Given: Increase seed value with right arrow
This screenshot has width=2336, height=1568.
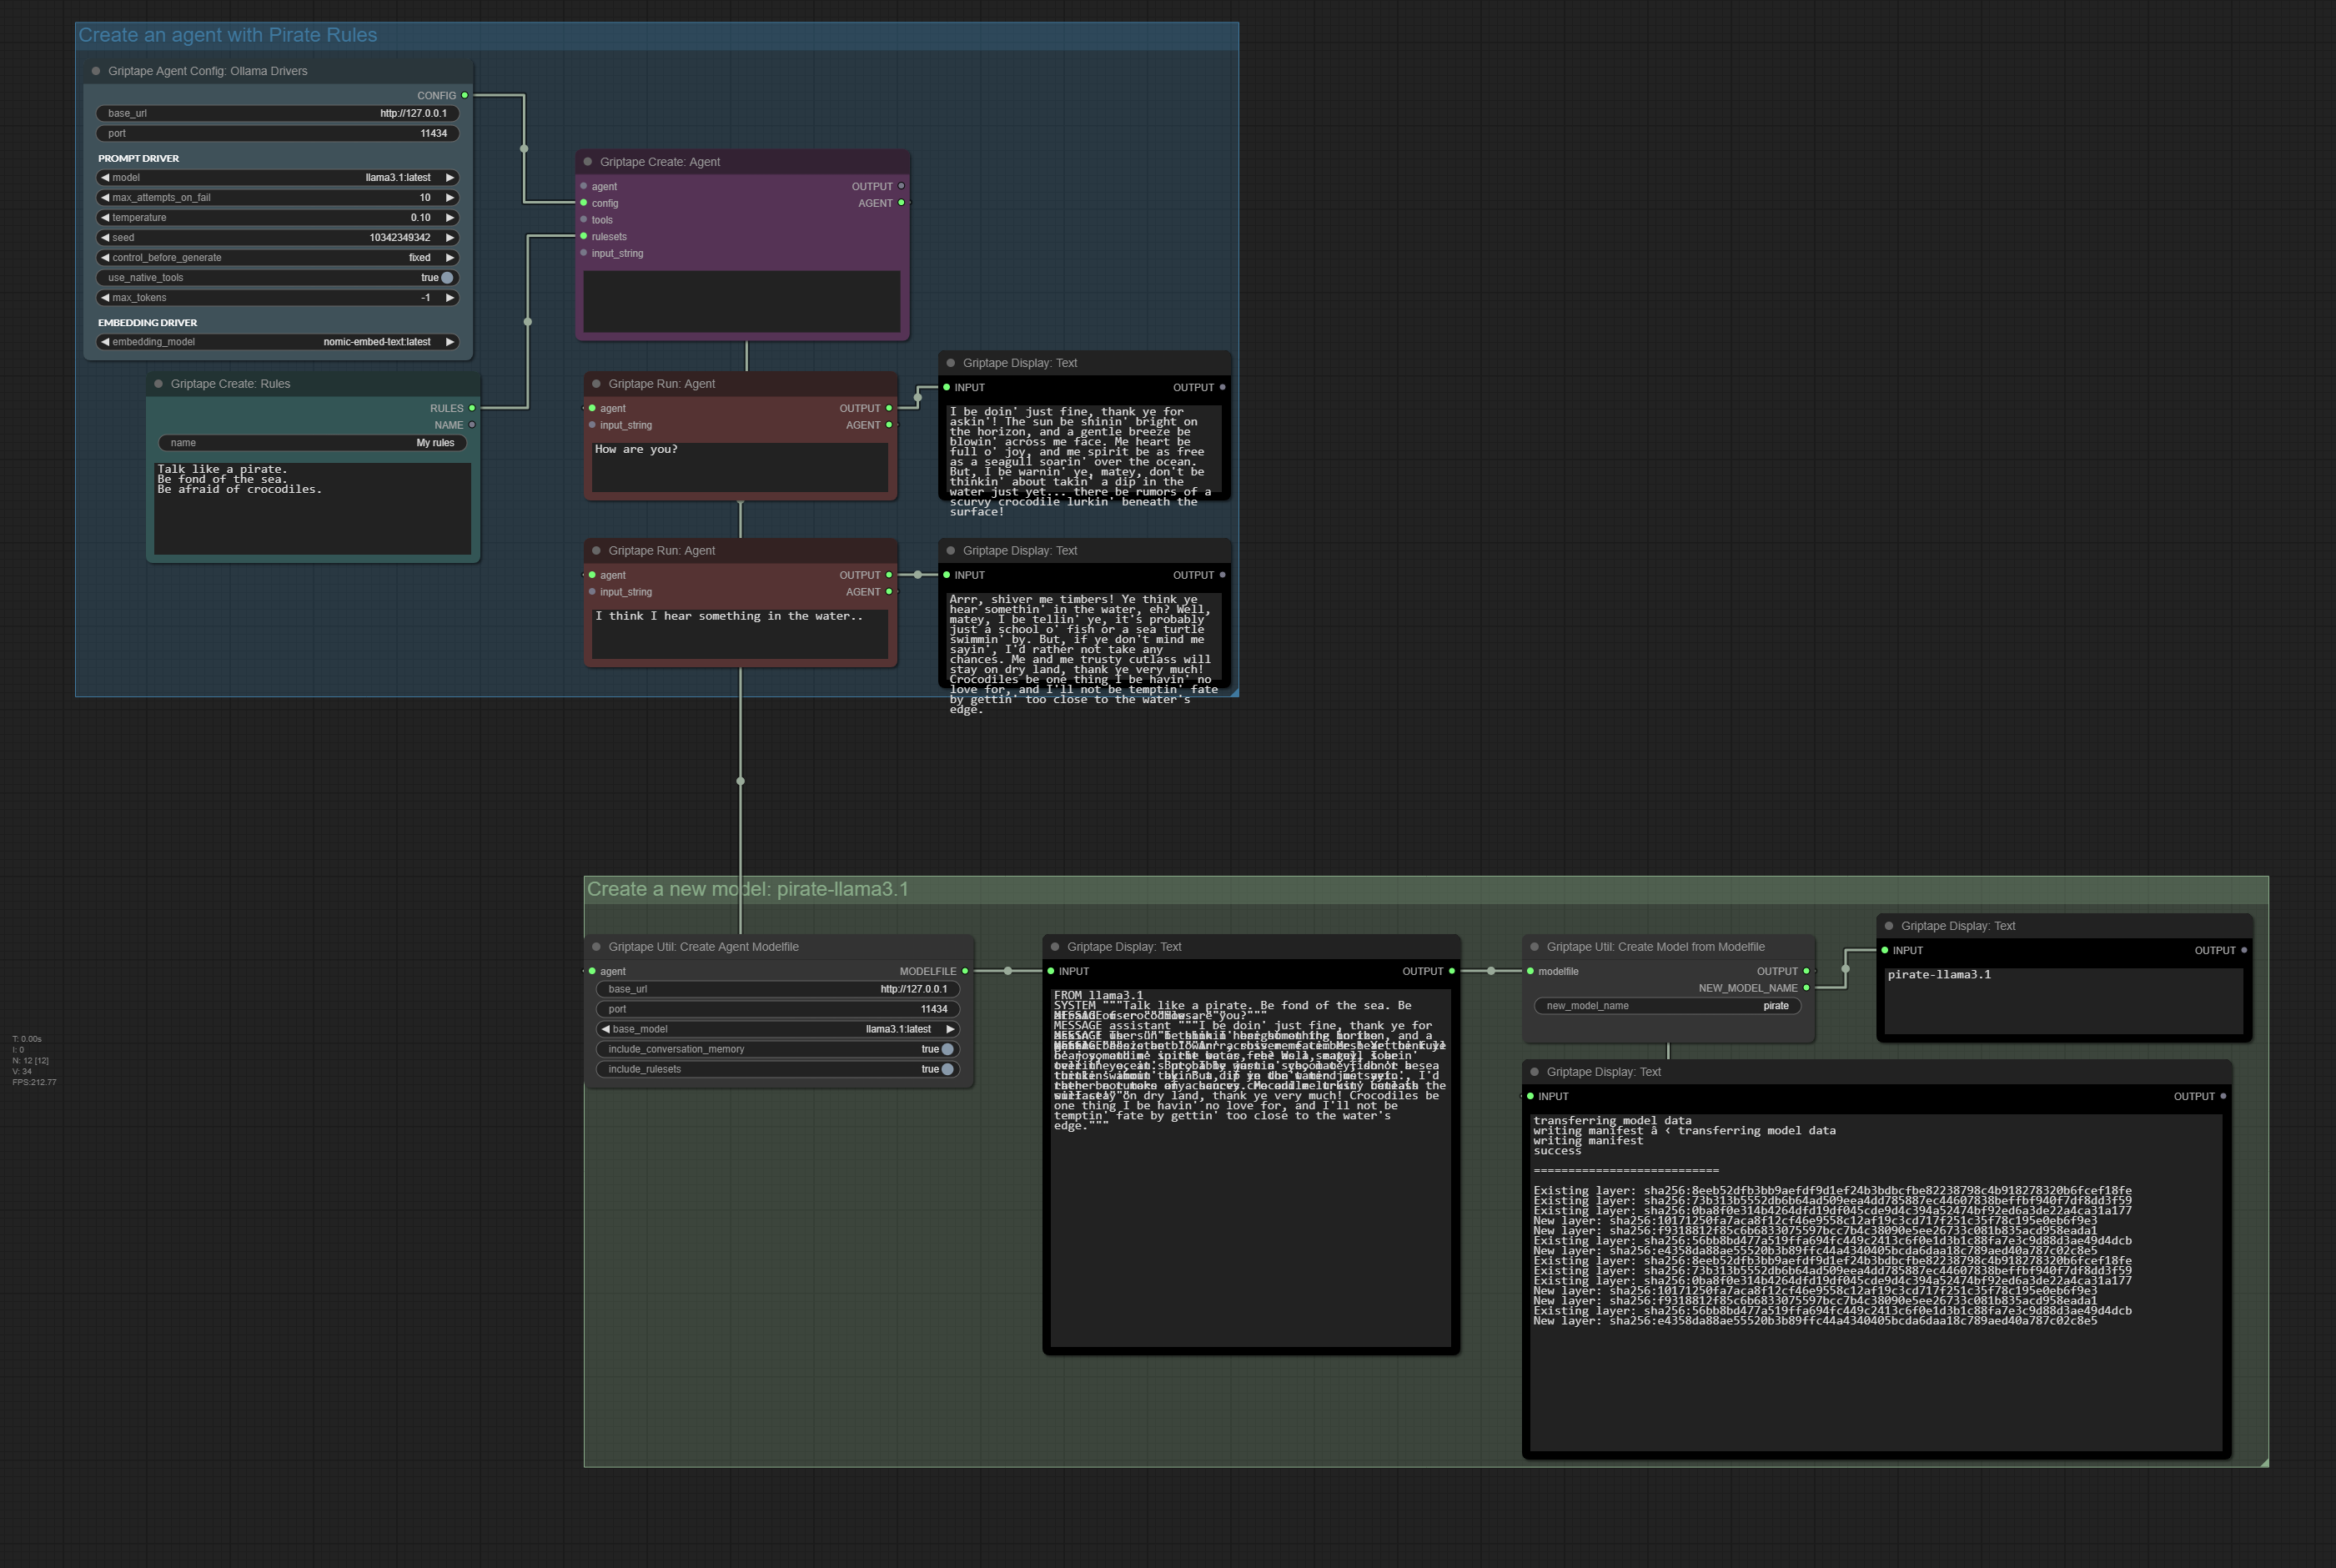Looking at the screenshot, I should pos(450,238).
